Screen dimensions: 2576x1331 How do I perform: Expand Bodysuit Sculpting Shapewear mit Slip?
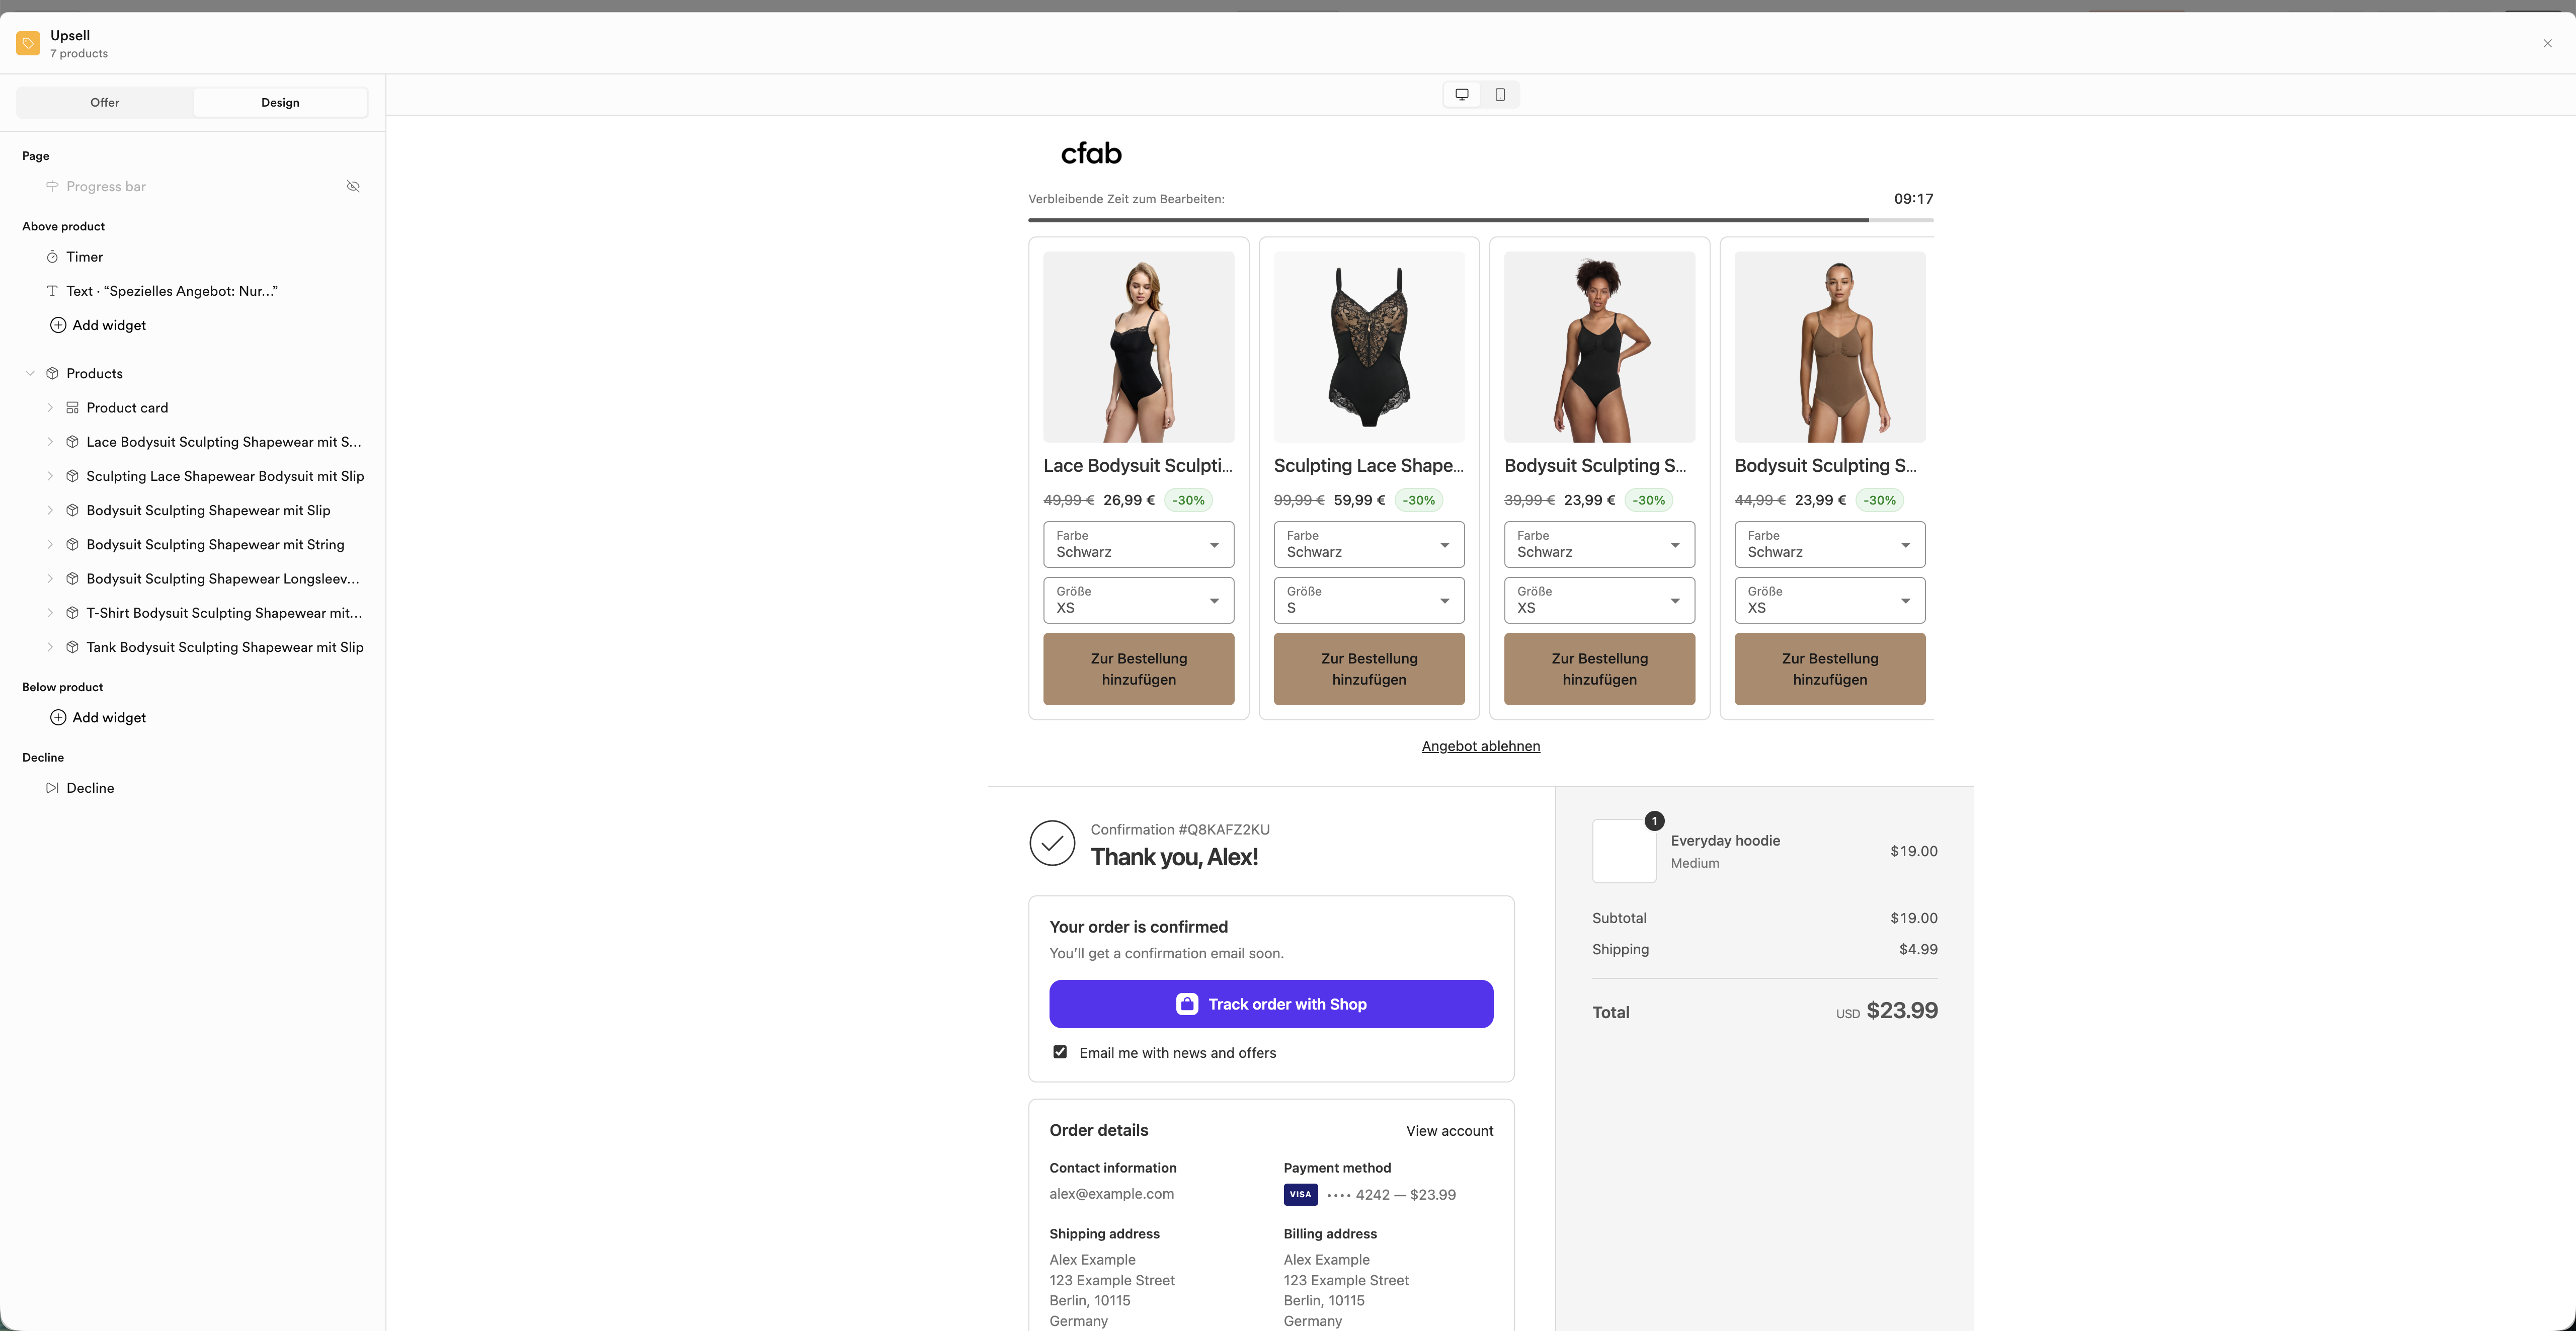(x=50, y=510)
